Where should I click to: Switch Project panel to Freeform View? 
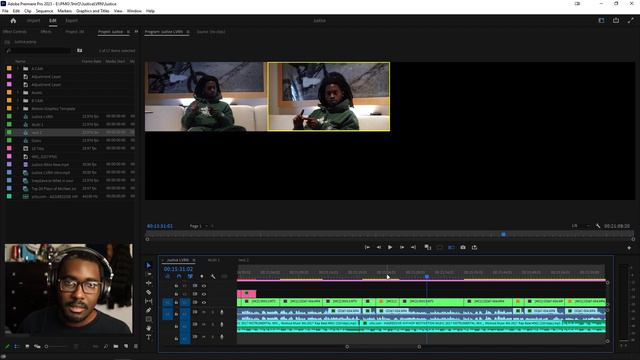click(37, 346)
